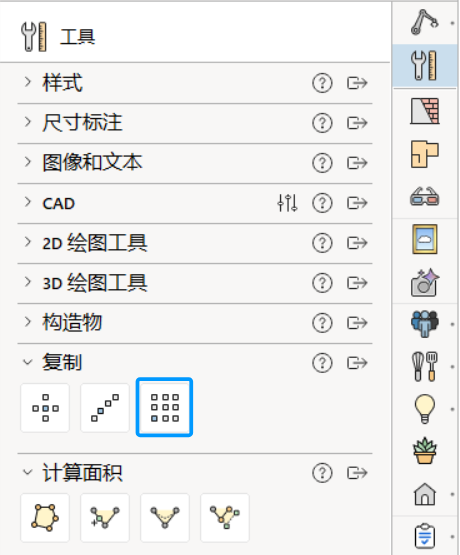Open the 3D glasses view sidebar icon

pos(425,196)
